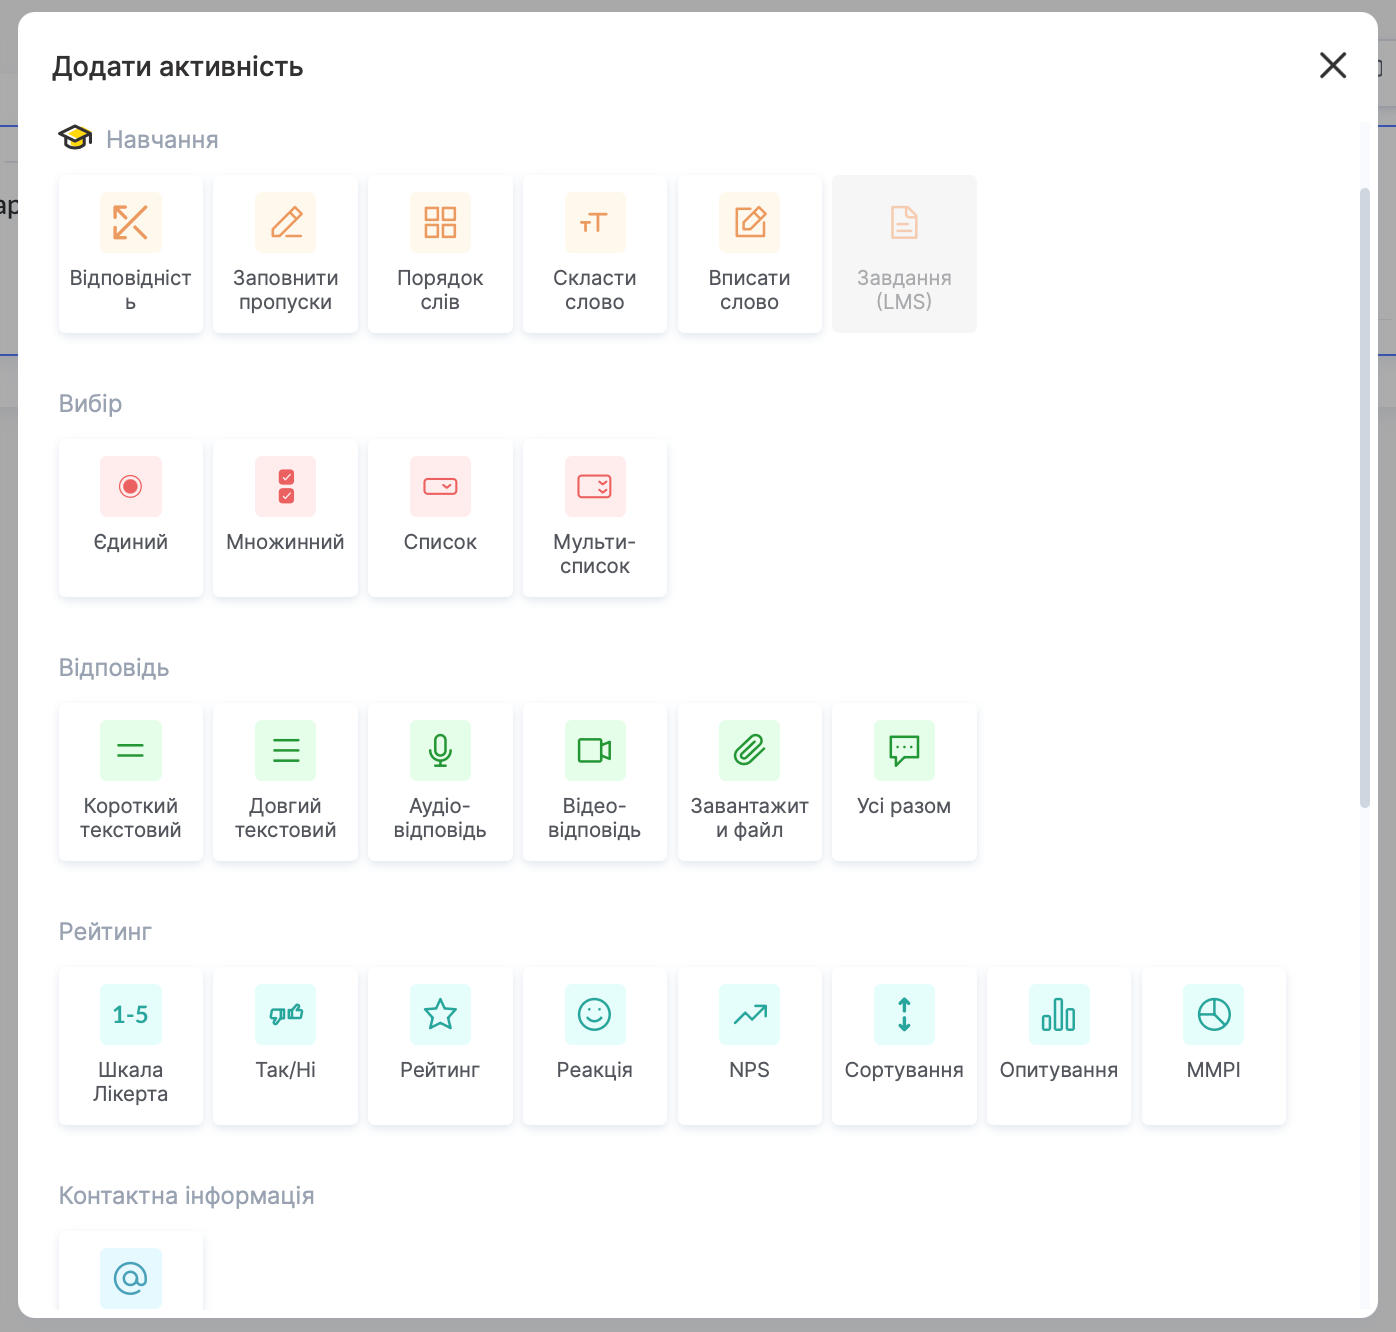
Task: Select Множинний multiple-choice checkbox activity
Action: 285,517
